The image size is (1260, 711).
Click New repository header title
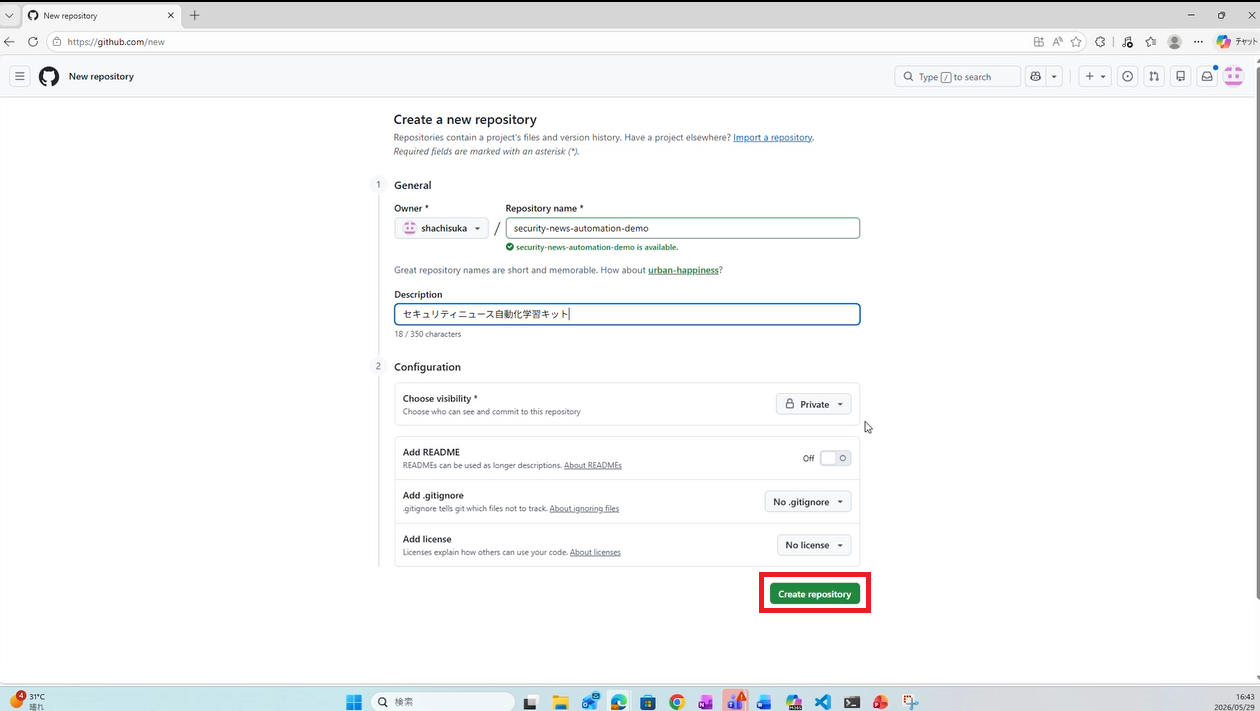click(101, 76)
